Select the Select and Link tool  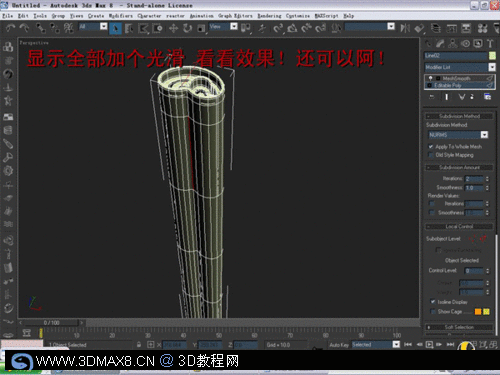tap(41, 28)
